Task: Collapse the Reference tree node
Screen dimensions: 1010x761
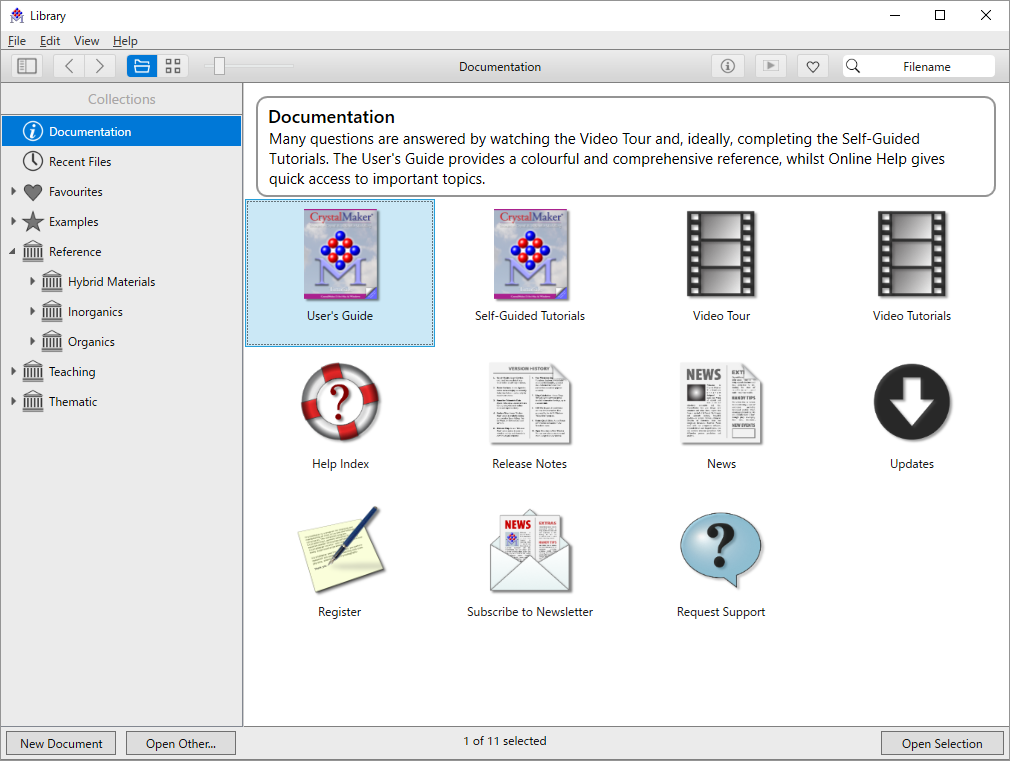Action: point(12,252)
